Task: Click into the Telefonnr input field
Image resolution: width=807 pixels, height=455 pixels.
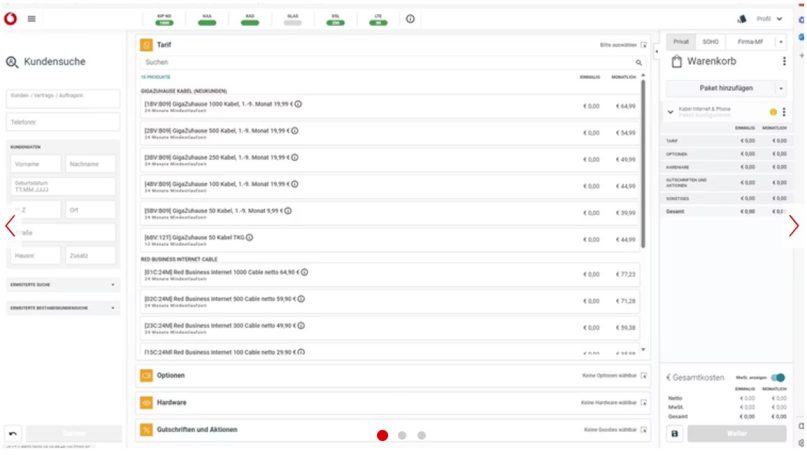Action: [x=62, y=121]
